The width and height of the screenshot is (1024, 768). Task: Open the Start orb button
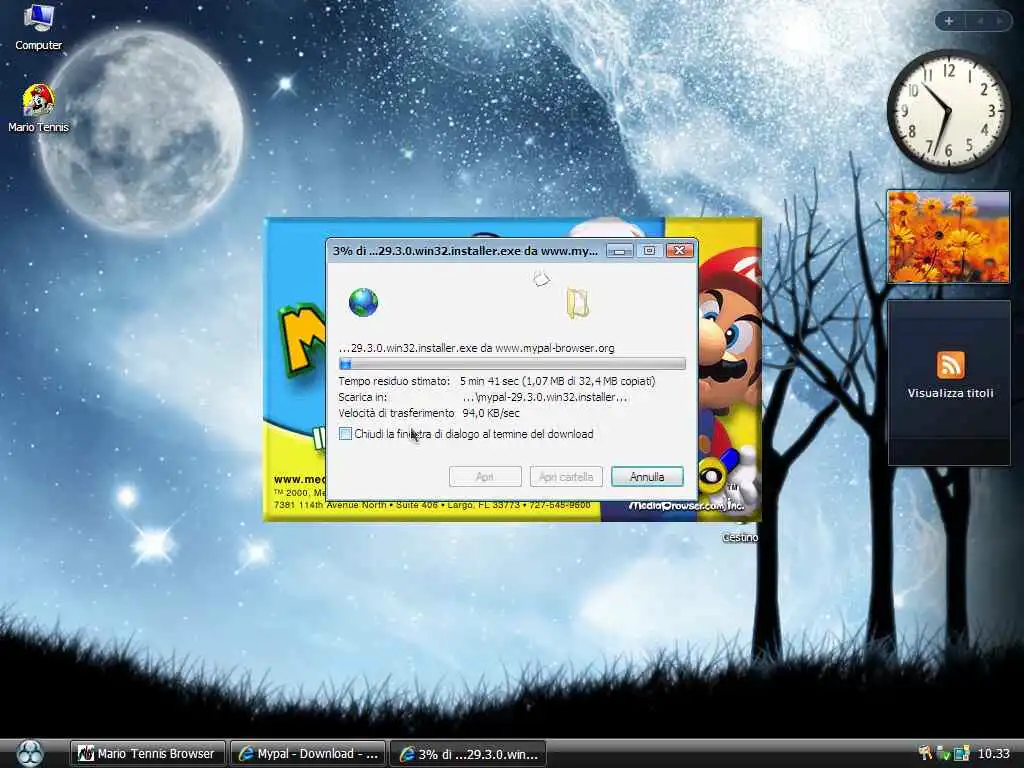(30, 753)
